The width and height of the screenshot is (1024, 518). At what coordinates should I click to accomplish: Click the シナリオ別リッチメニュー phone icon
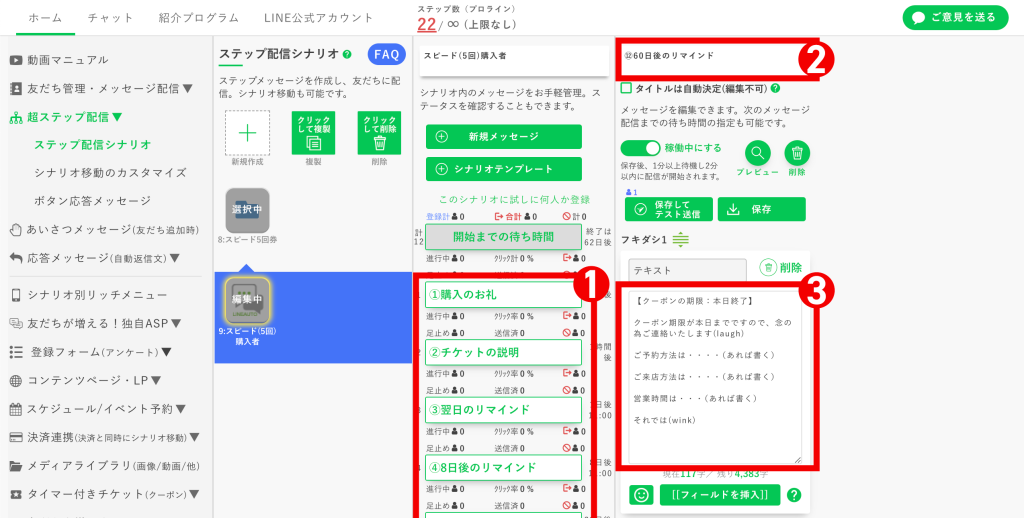point(16,295)
